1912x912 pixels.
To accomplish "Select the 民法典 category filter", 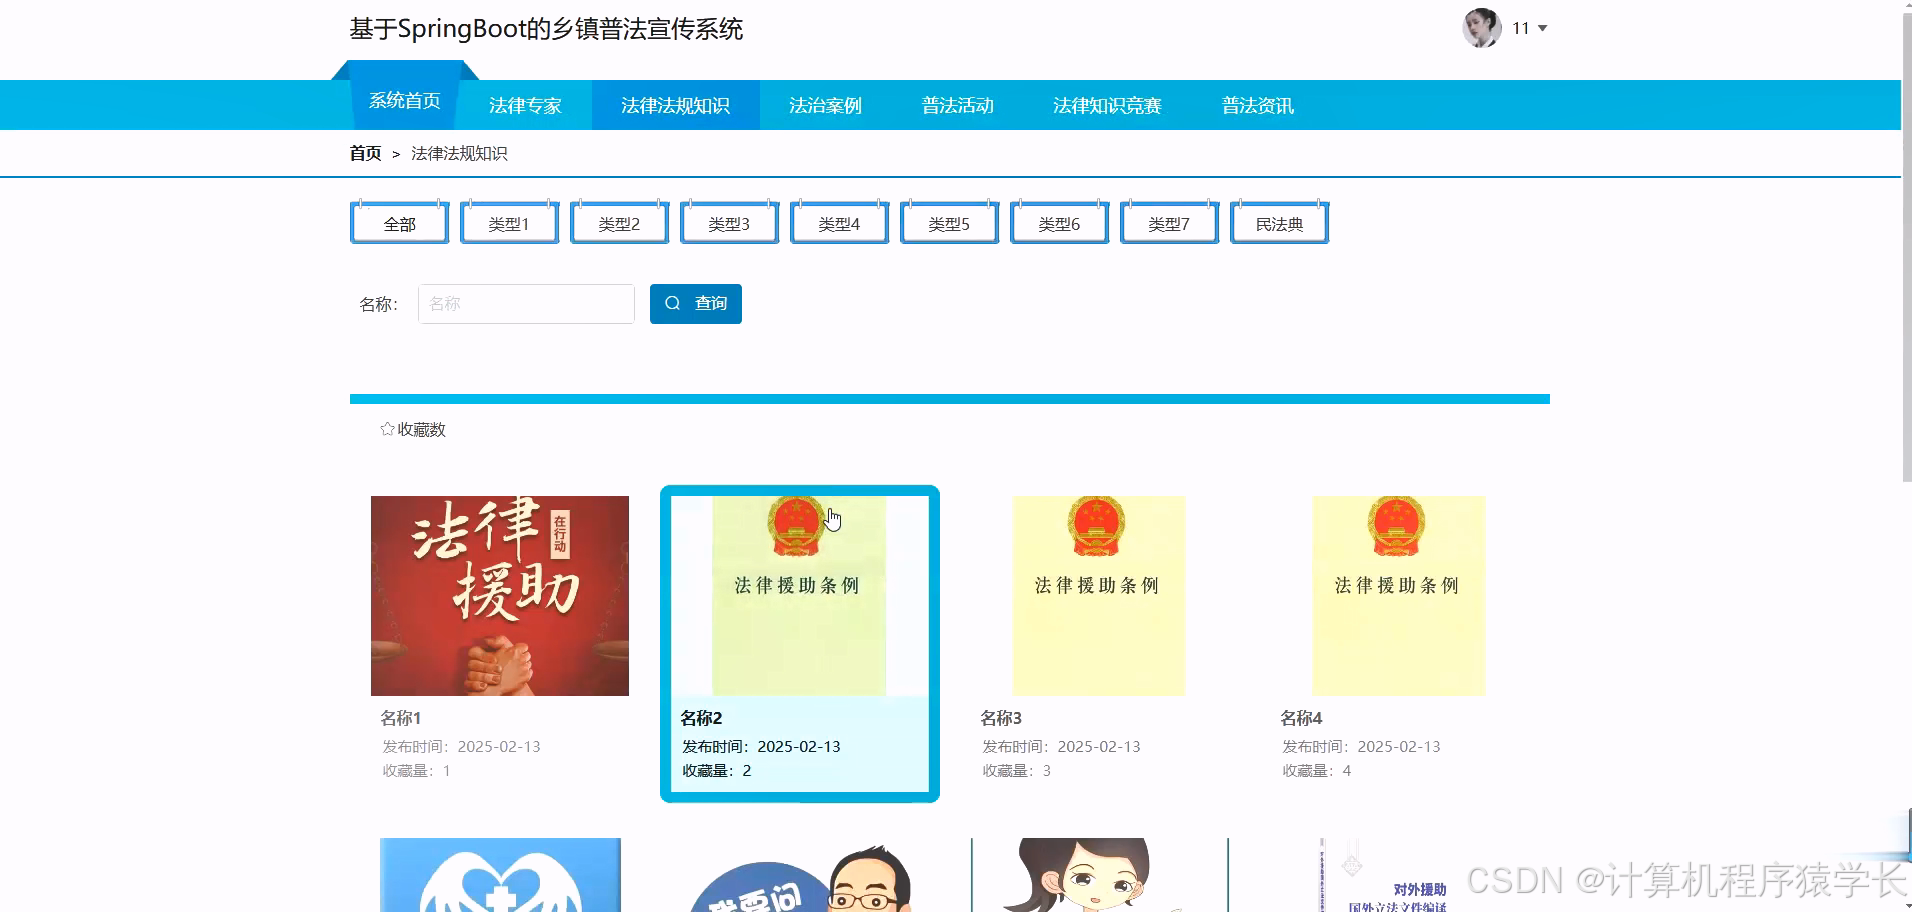I will coord(1279,223).
